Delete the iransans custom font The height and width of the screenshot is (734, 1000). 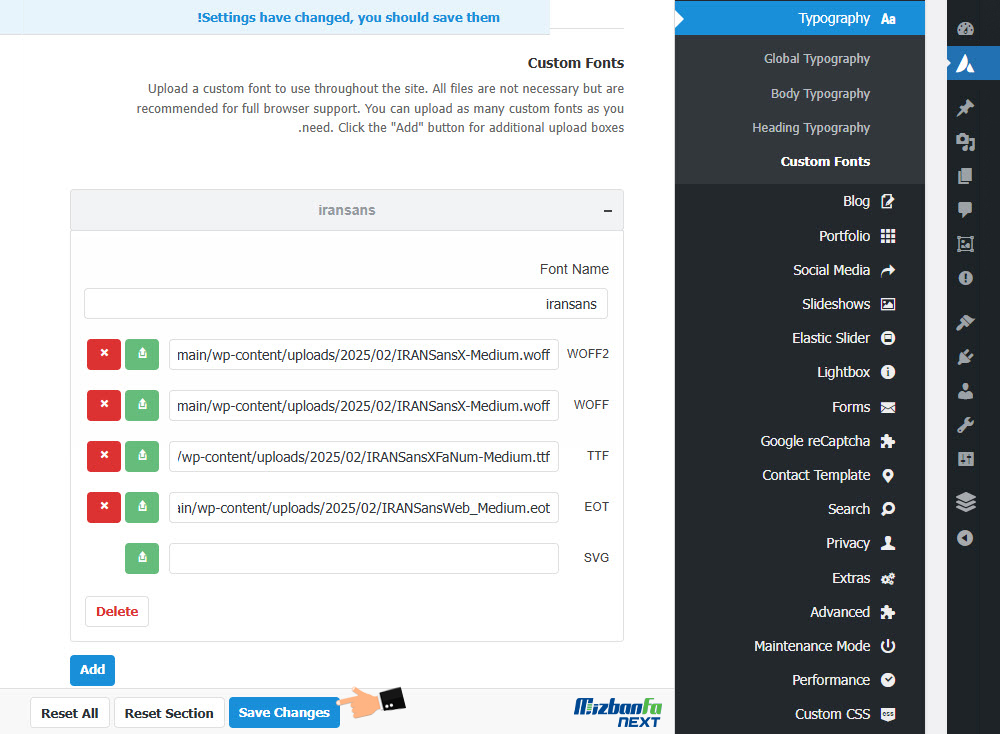117,612
